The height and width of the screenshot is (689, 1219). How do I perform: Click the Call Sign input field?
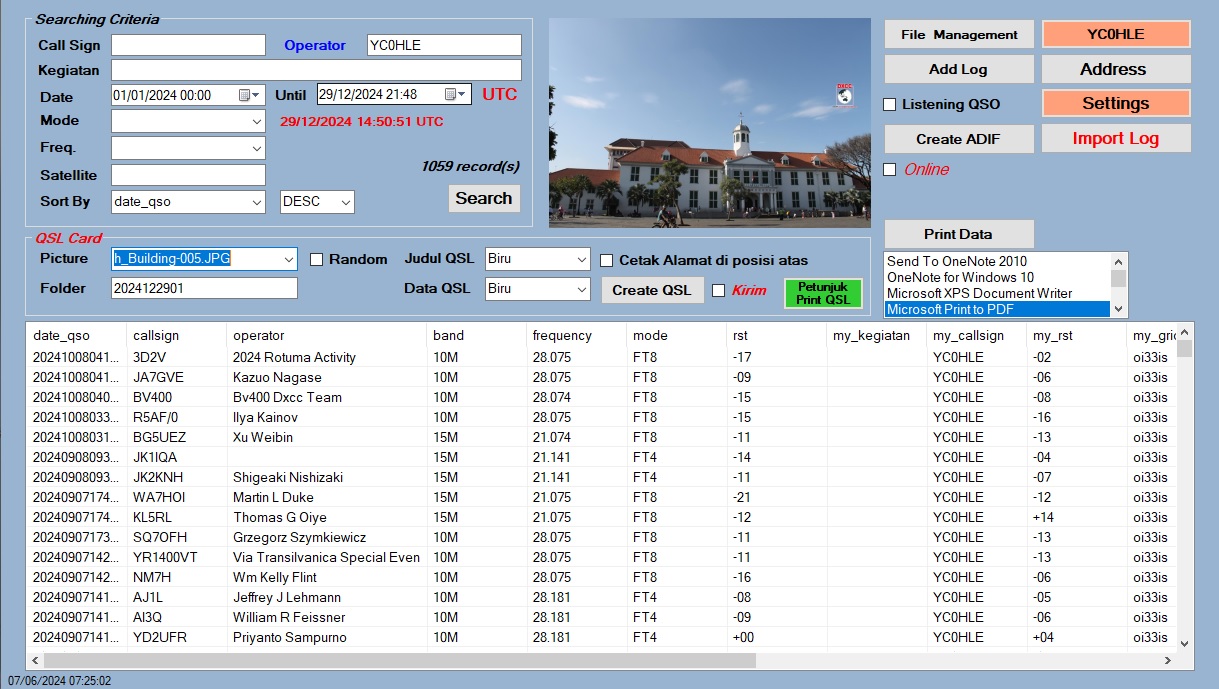[188, 45]
